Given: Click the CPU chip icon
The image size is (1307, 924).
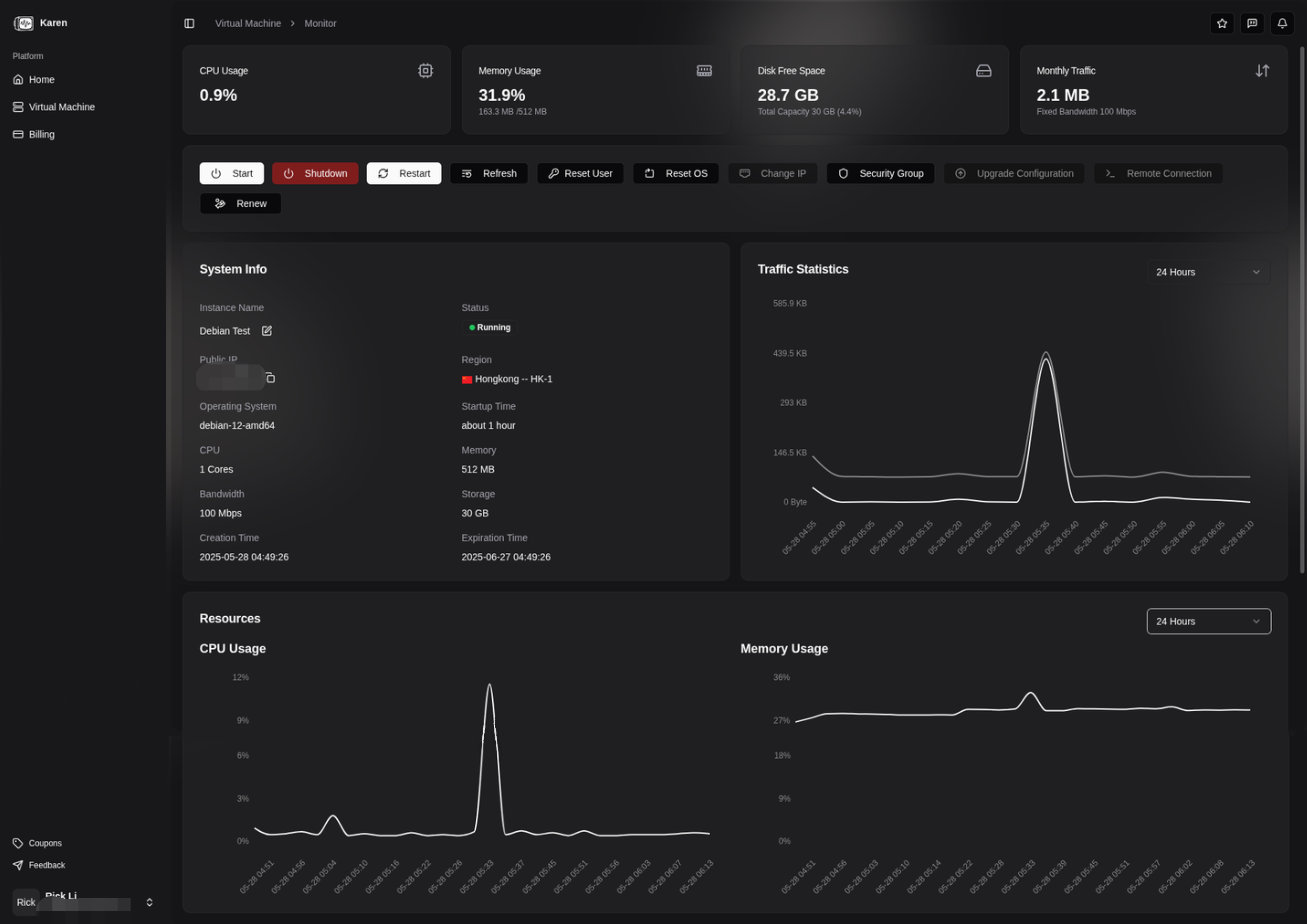Looking at the screenshot, I should coord(426,71).
